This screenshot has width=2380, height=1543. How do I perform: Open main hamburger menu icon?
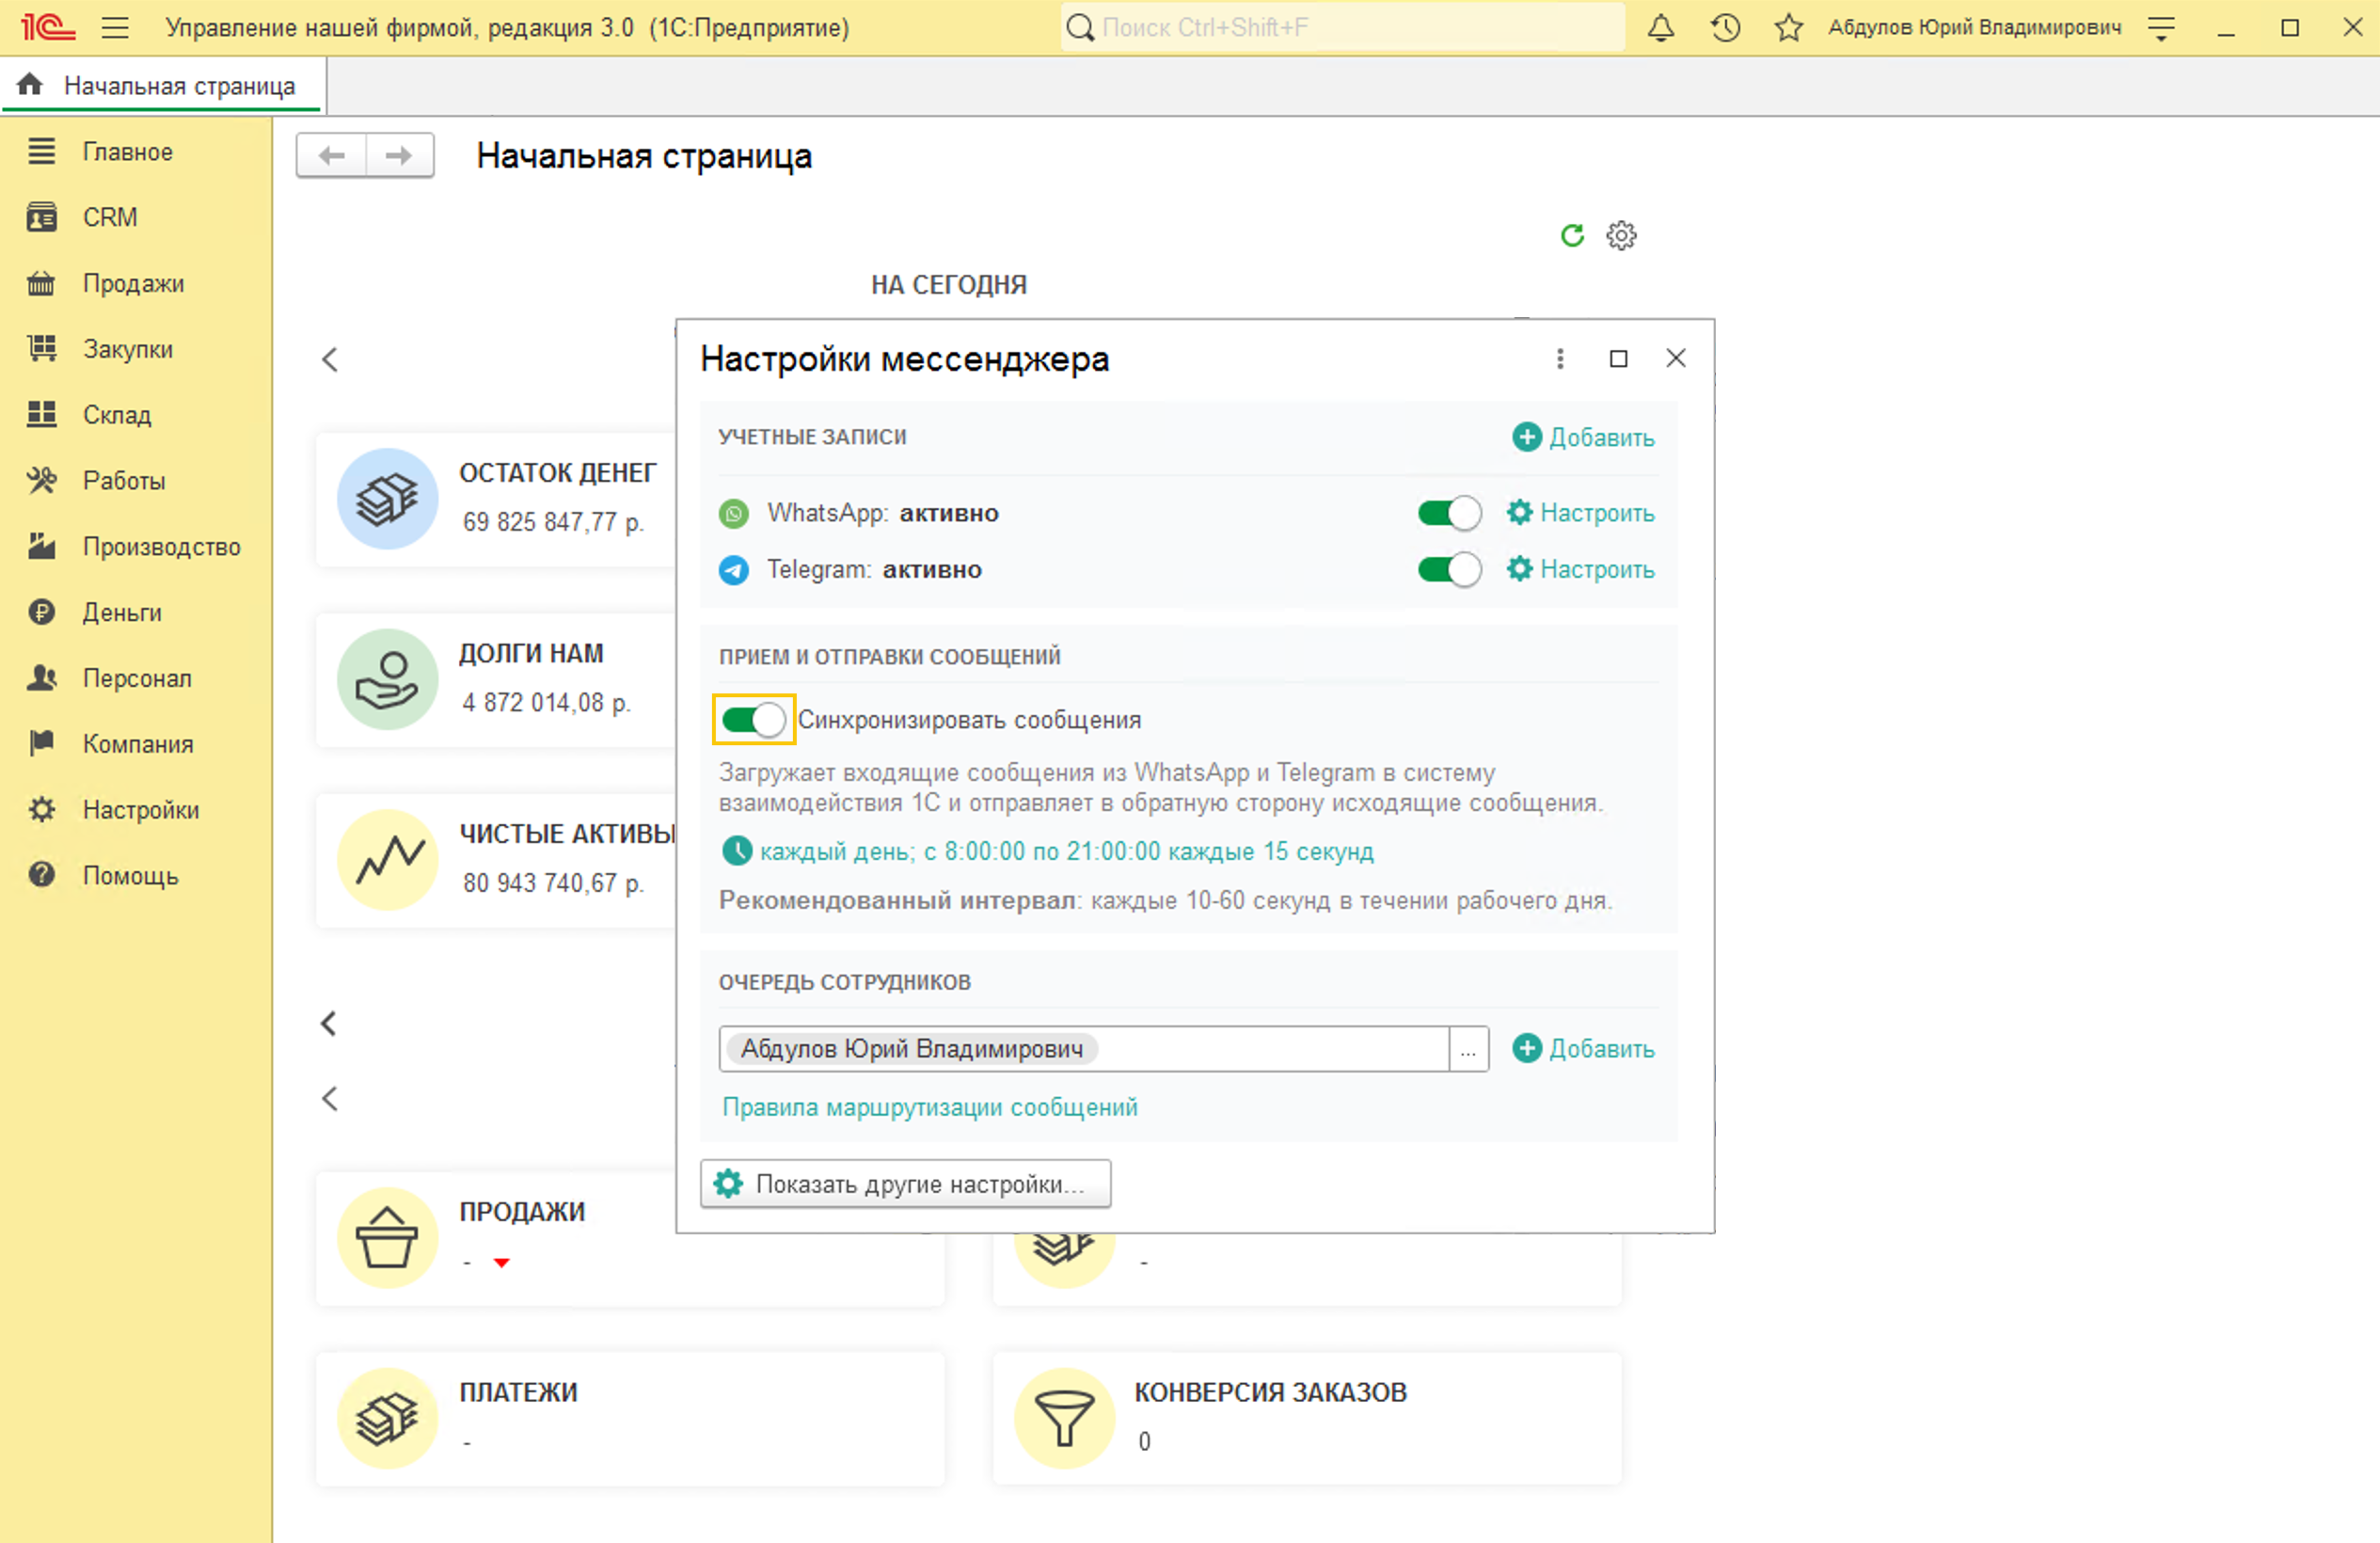pos(115,28)
